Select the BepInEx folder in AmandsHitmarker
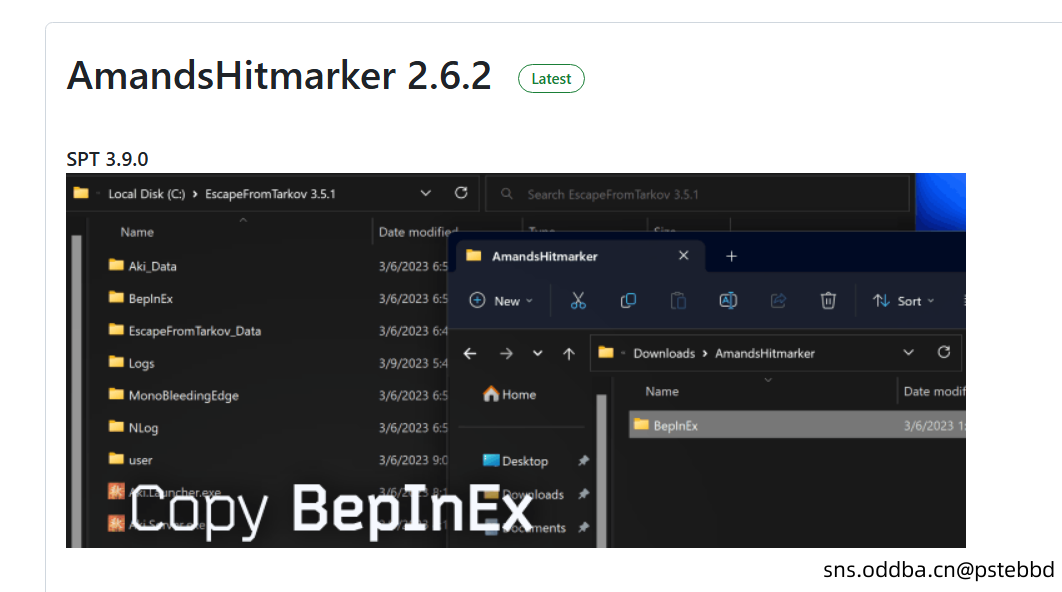This screenshot has height=592, width=1062. point(676,425)
